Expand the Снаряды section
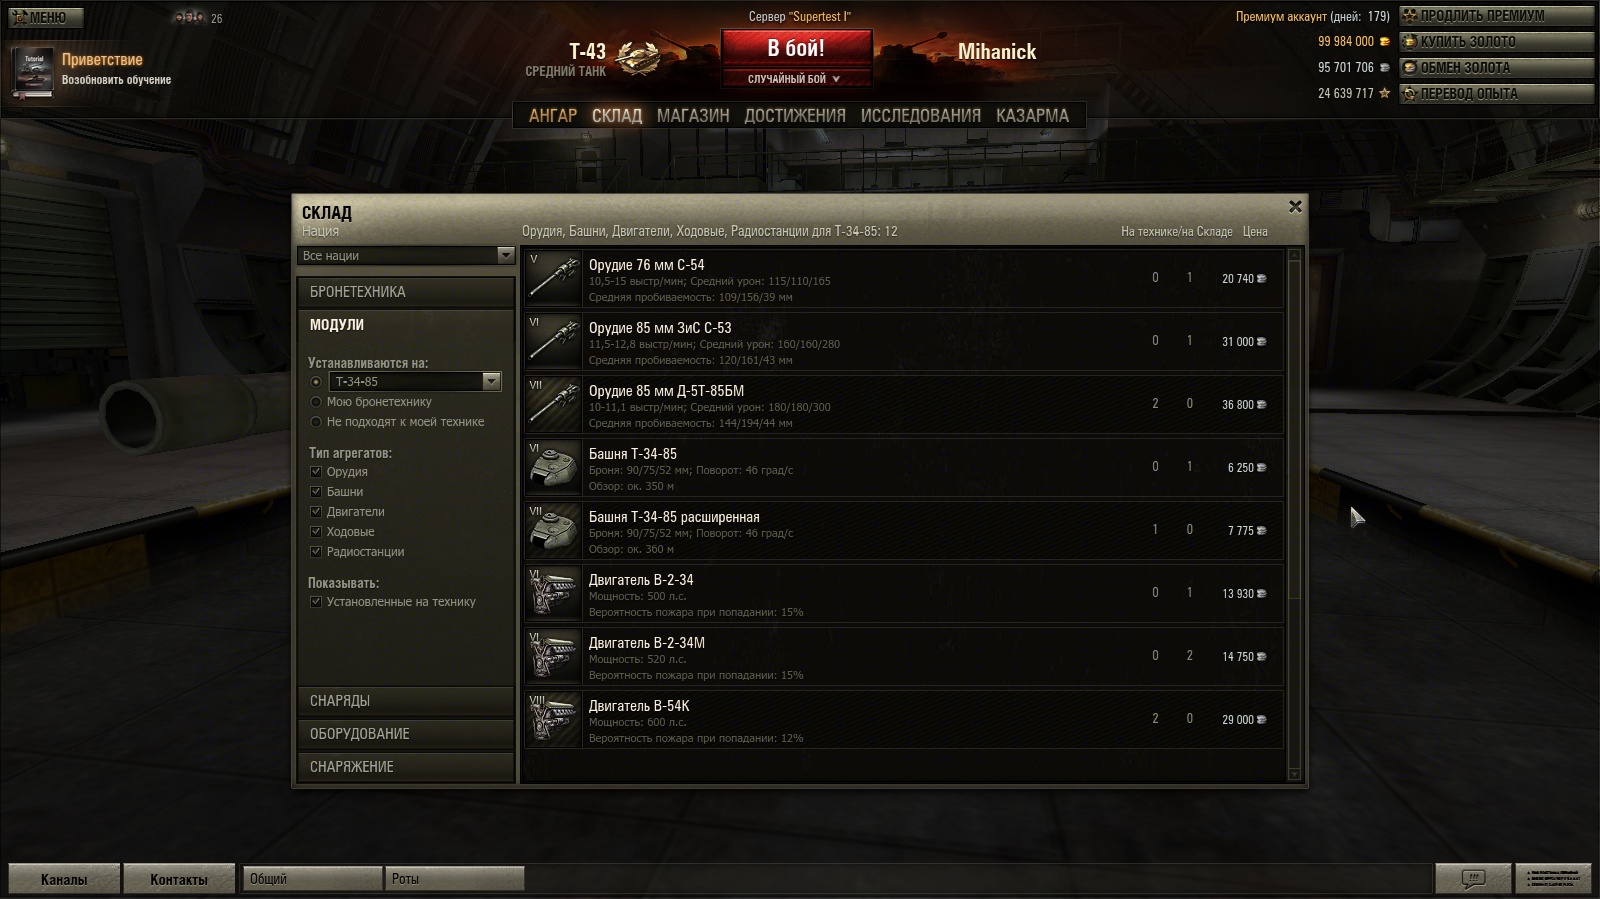Viewport: 1600px width, 899px height. tap(406, 701)
